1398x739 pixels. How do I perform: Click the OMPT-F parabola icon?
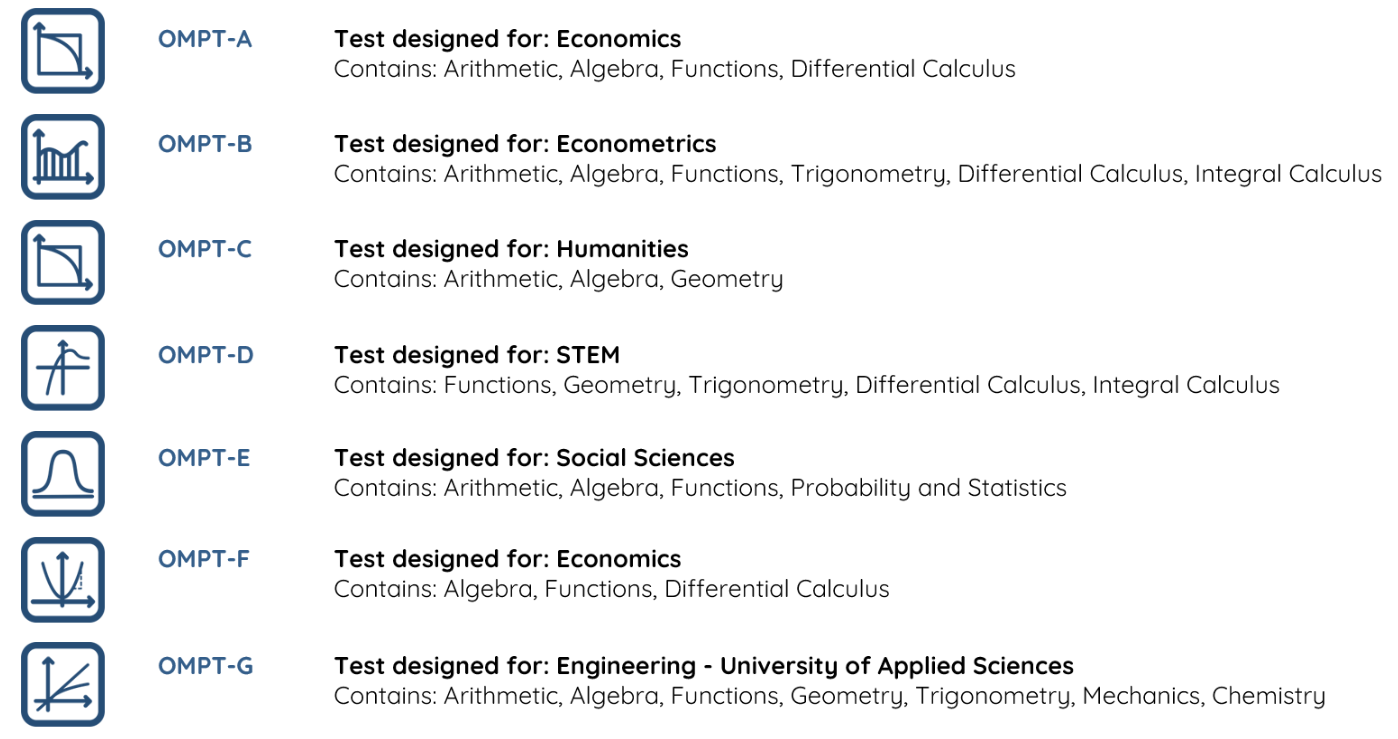click(x=63, y=580)
